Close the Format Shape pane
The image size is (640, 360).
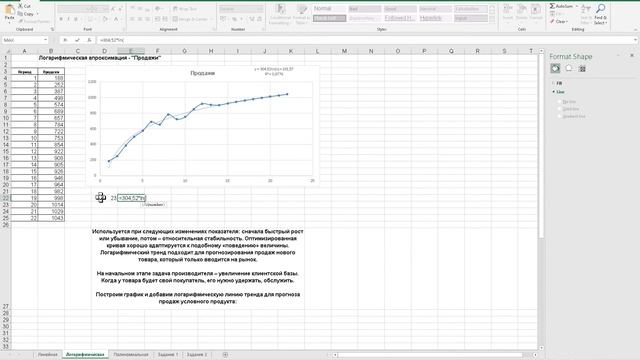(632, 55)
